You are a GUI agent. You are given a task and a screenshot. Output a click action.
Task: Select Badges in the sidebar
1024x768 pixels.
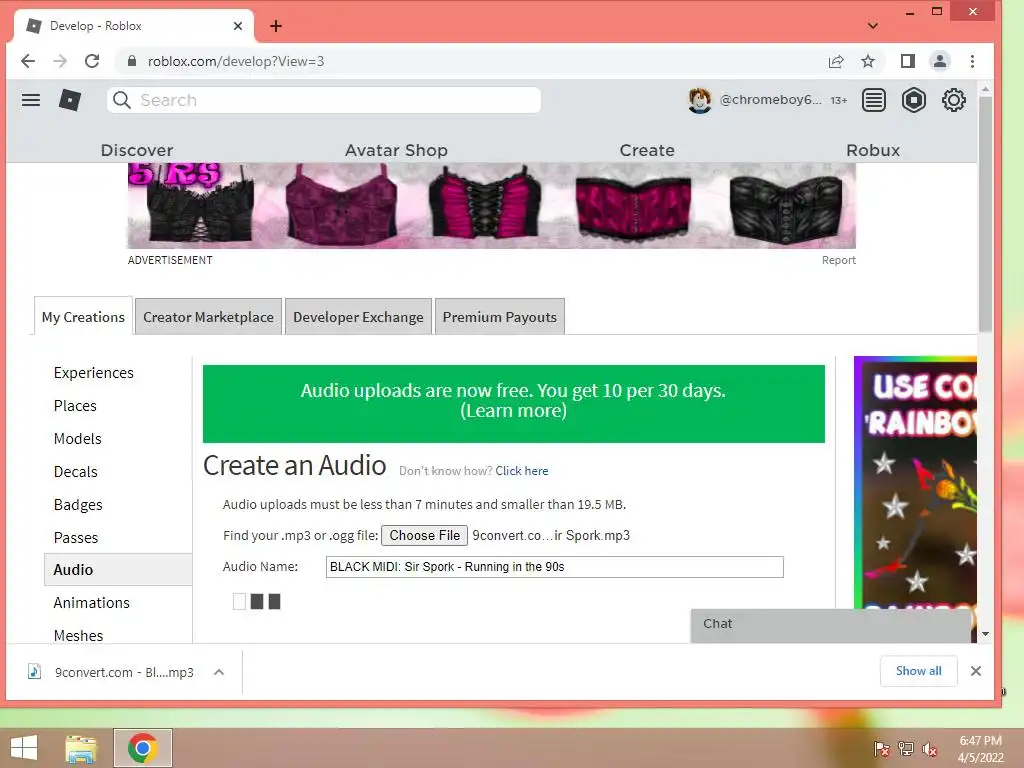point(78,504)
